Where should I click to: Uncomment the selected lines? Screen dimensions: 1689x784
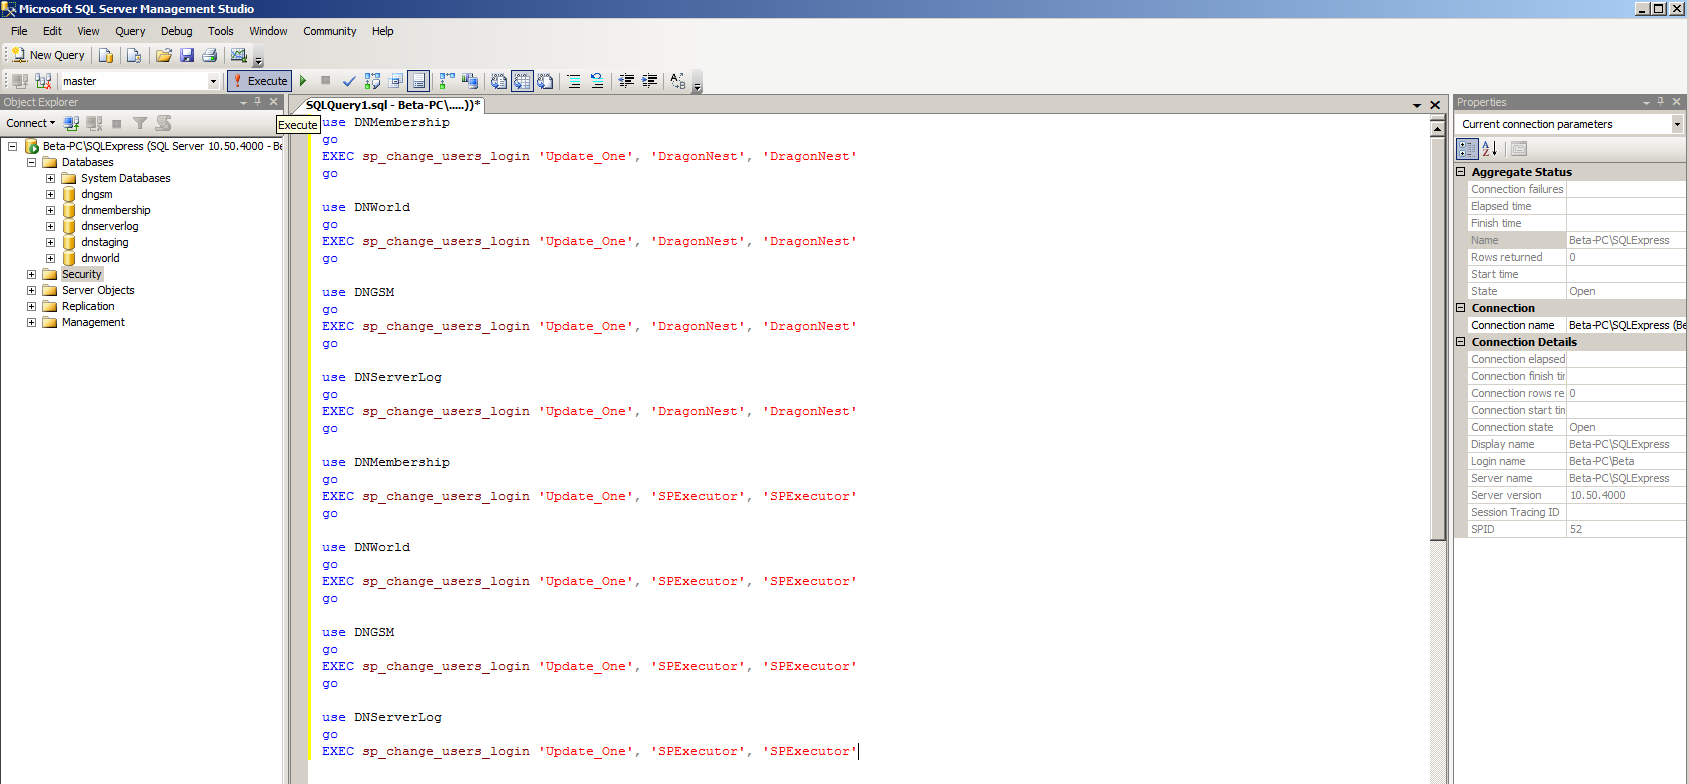(x=597, y=81)
